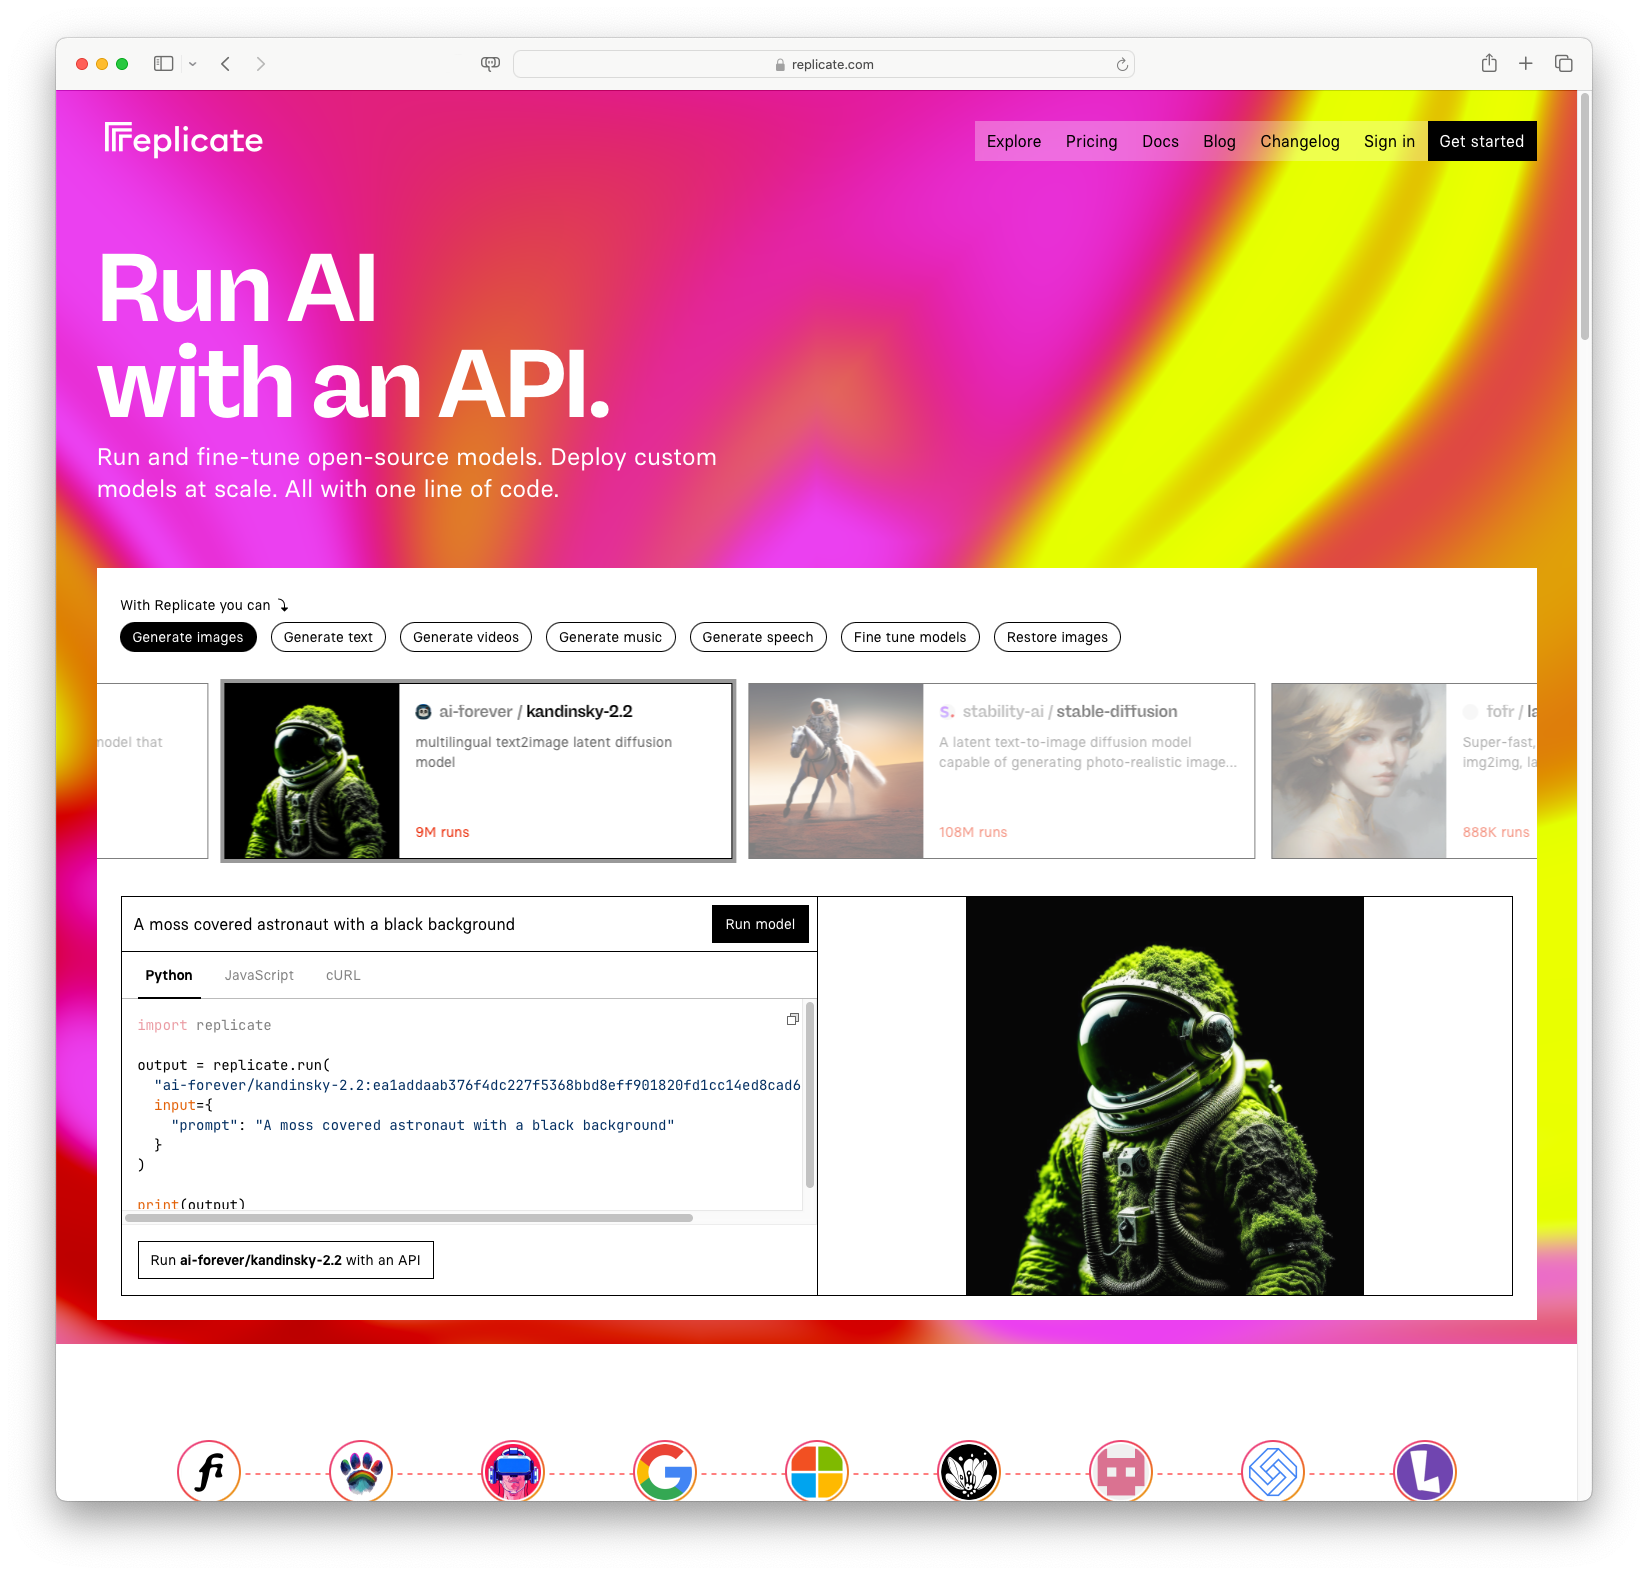Select the Fine tune models pill
This screenshot has height=1575, width=1648.
pos(910,637)
